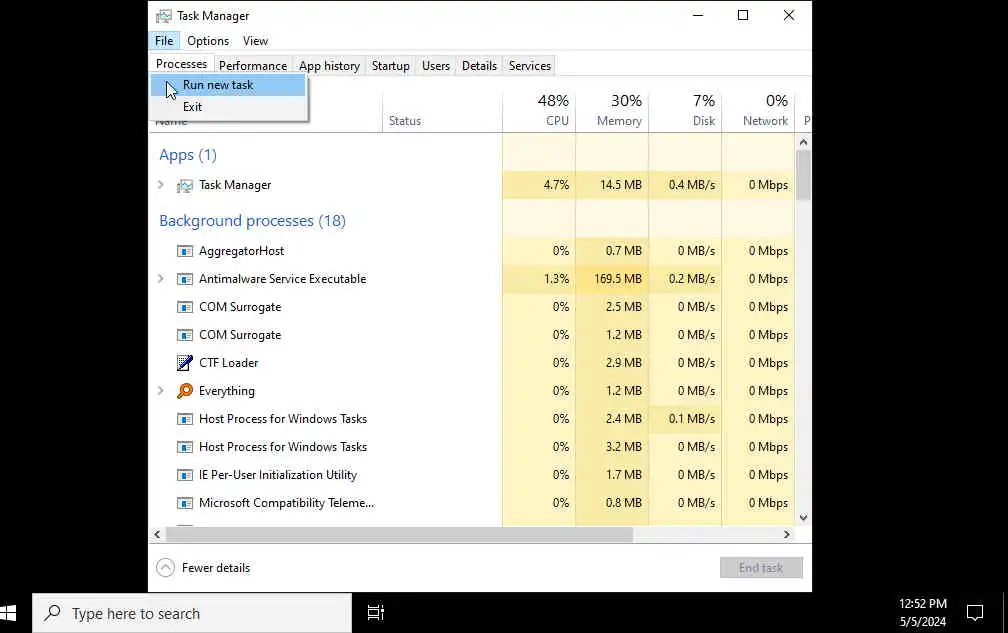The image size is (1008, 633).
Task: Click the 4.7% CPU value
Action: point(556,185)
